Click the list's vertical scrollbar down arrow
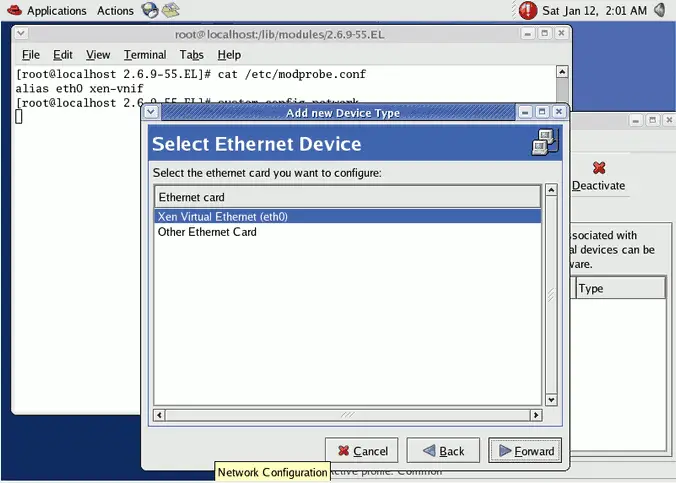Image resolution: width=676 pixels, height=483 pixels. [551, 400]
